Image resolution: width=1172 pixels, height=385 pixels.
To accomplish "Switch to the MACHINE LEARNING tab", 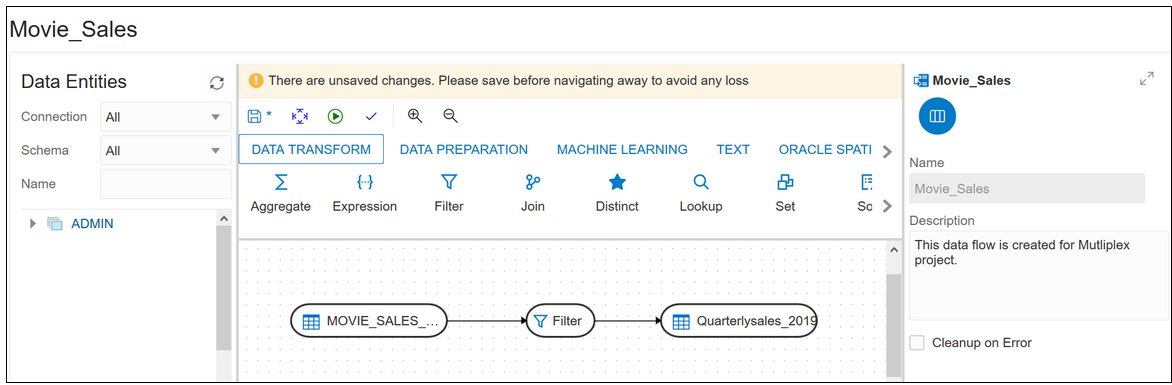I will 622,150.
